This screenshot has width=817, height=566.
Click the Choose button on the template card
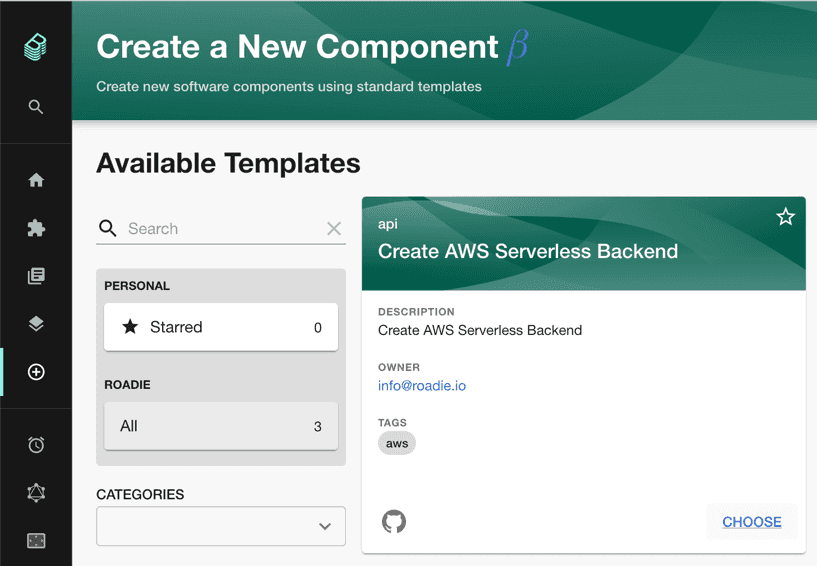pos(751,522)
